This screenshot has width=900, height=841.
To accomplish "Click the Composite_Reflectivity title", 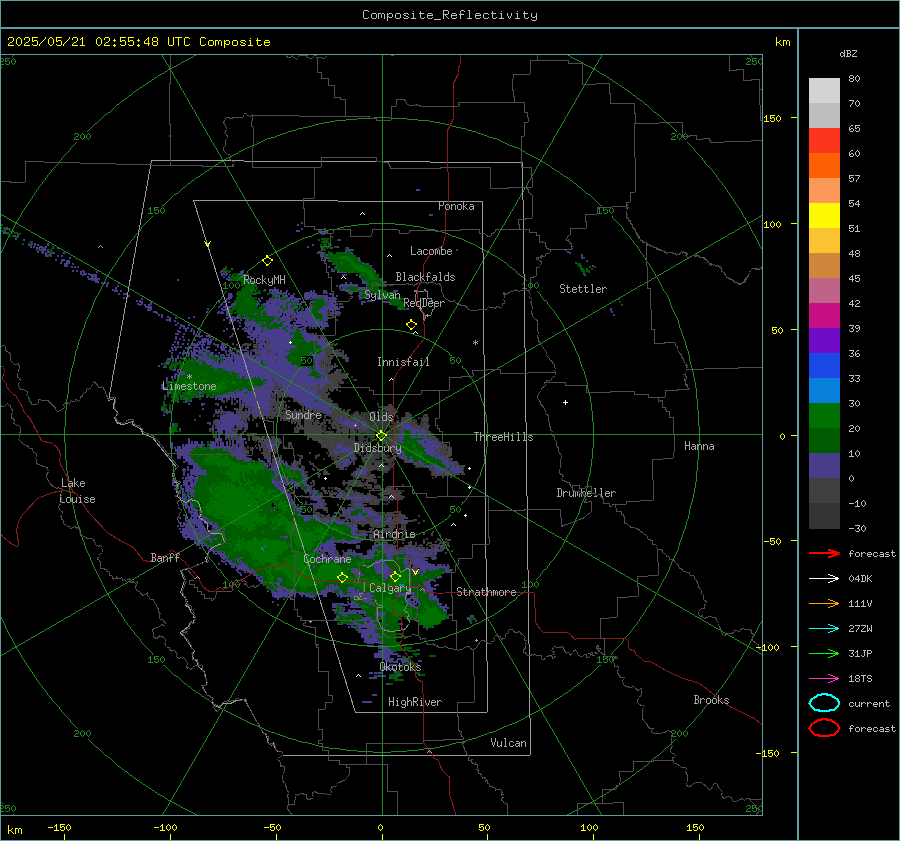I will pos(450,15).
